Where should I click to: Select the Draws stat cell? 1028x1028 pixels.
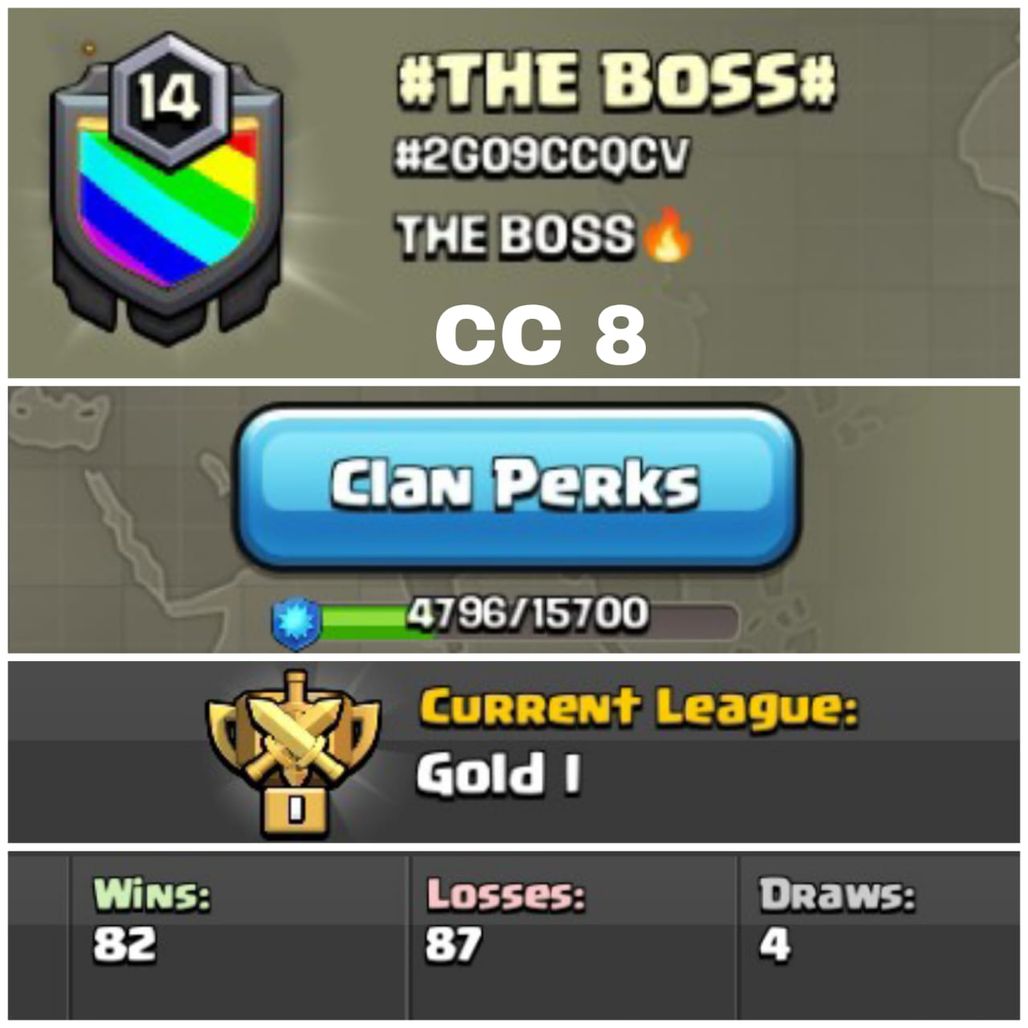click(x=880, y=936)
